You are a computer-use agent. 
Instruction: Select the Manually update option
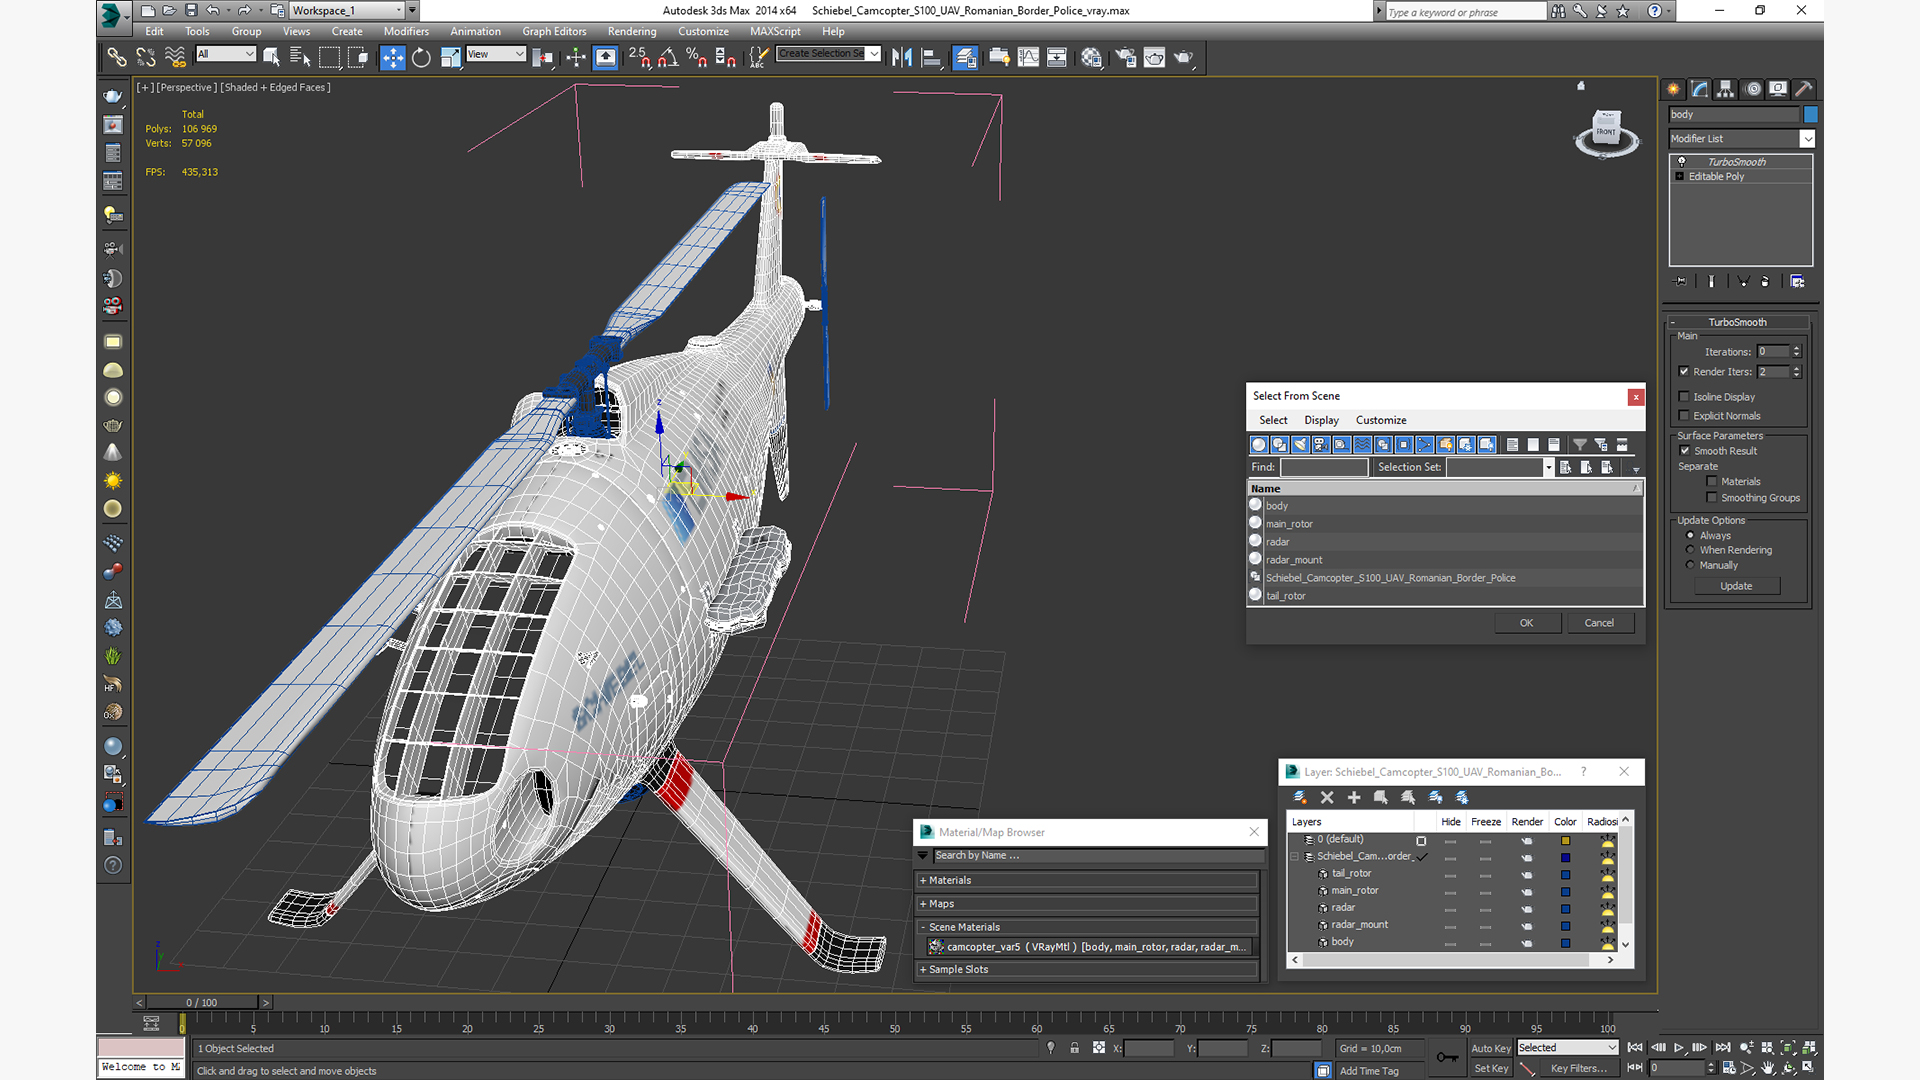[1691, 565]
